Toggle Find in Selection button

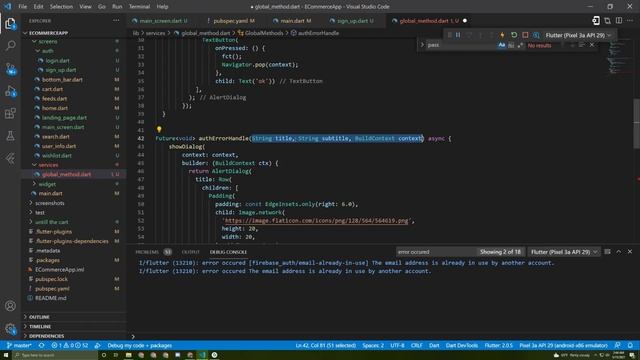[x=581, y=45]
